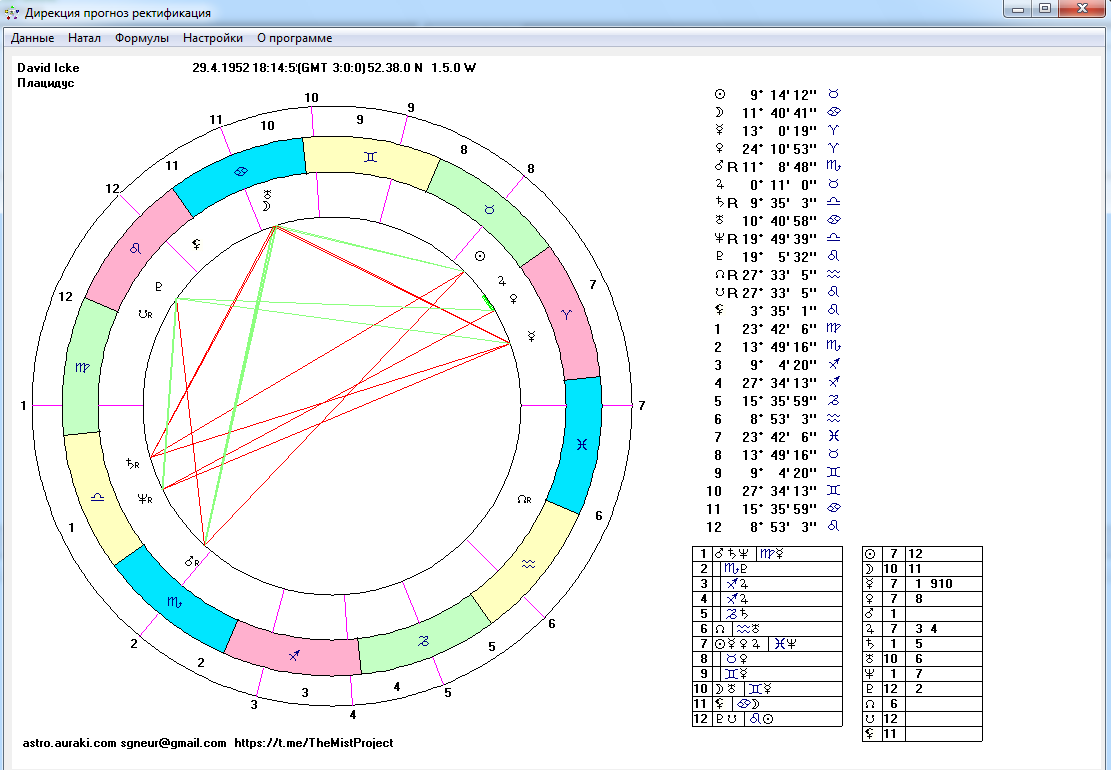Open the astro.auraki.com link

point(69,743)
